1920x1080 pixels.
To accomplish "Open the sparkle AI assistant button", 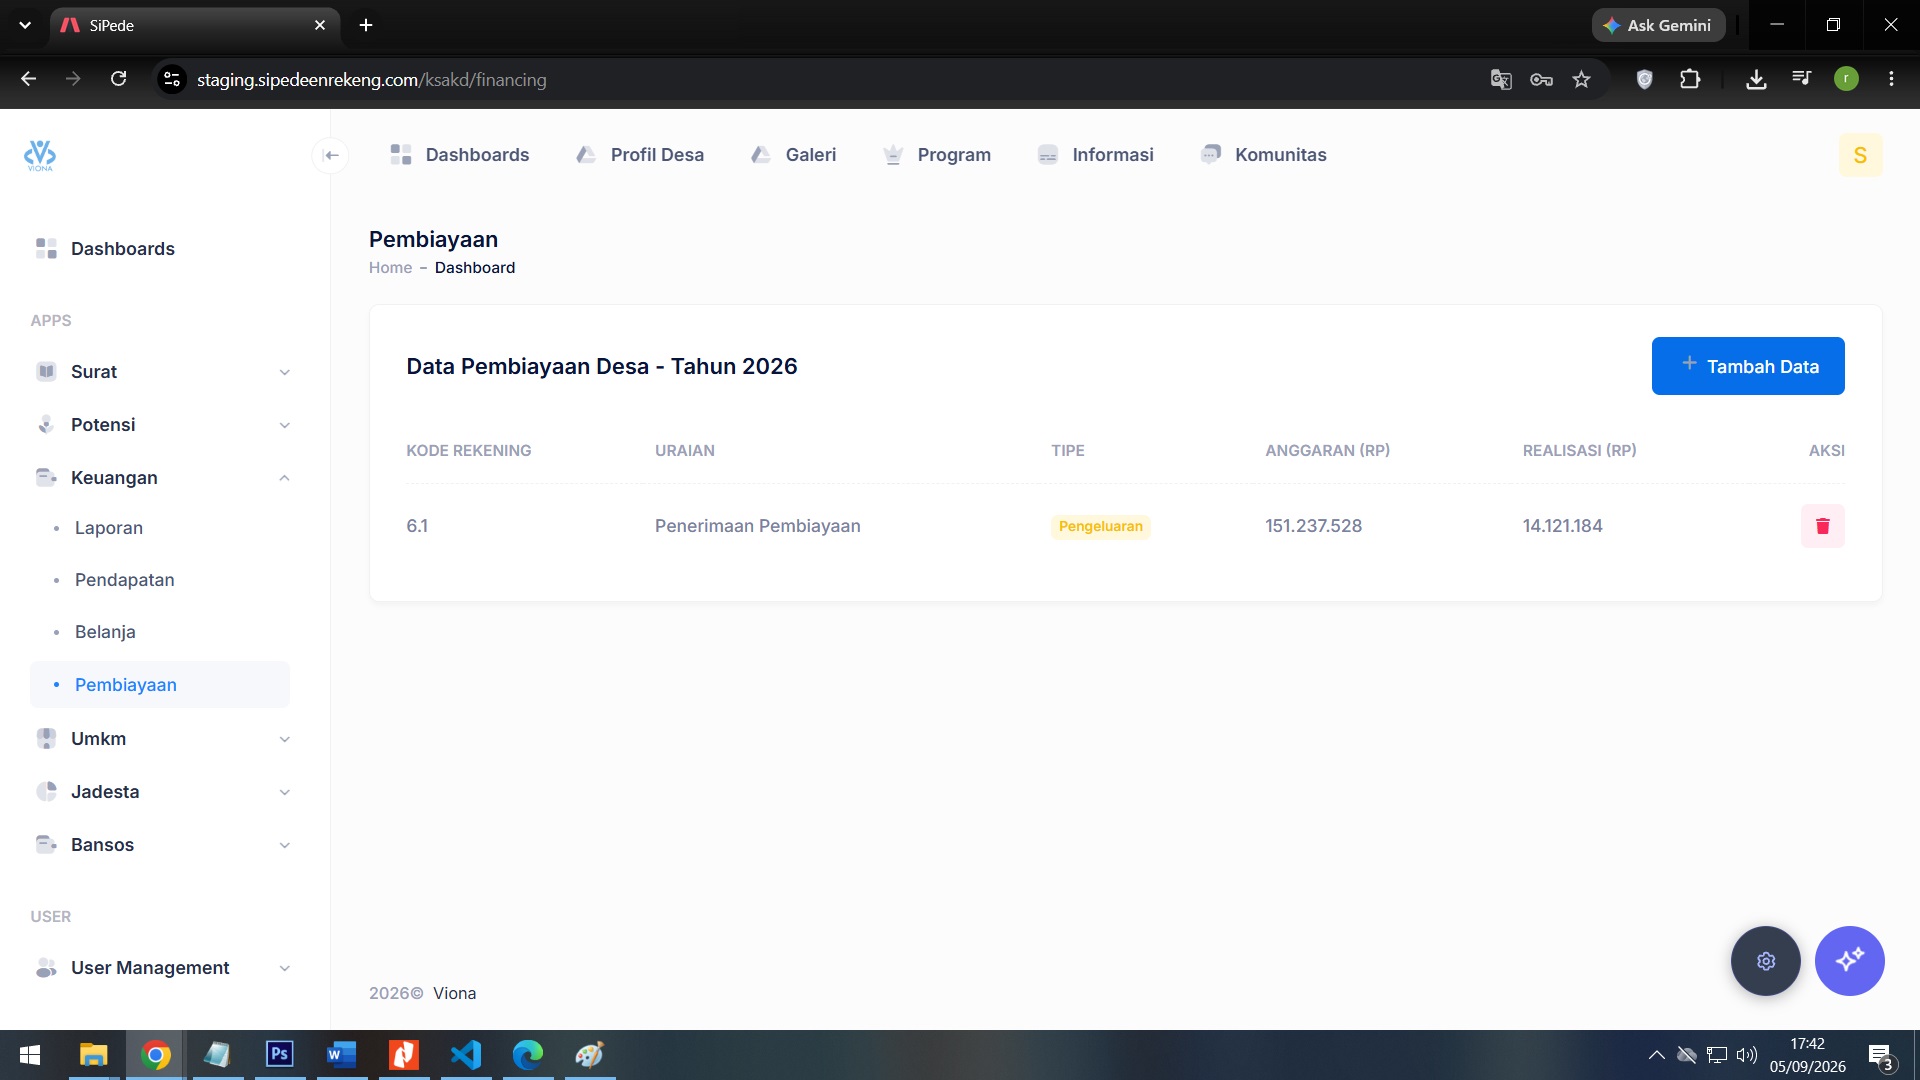I will 1849,961.
